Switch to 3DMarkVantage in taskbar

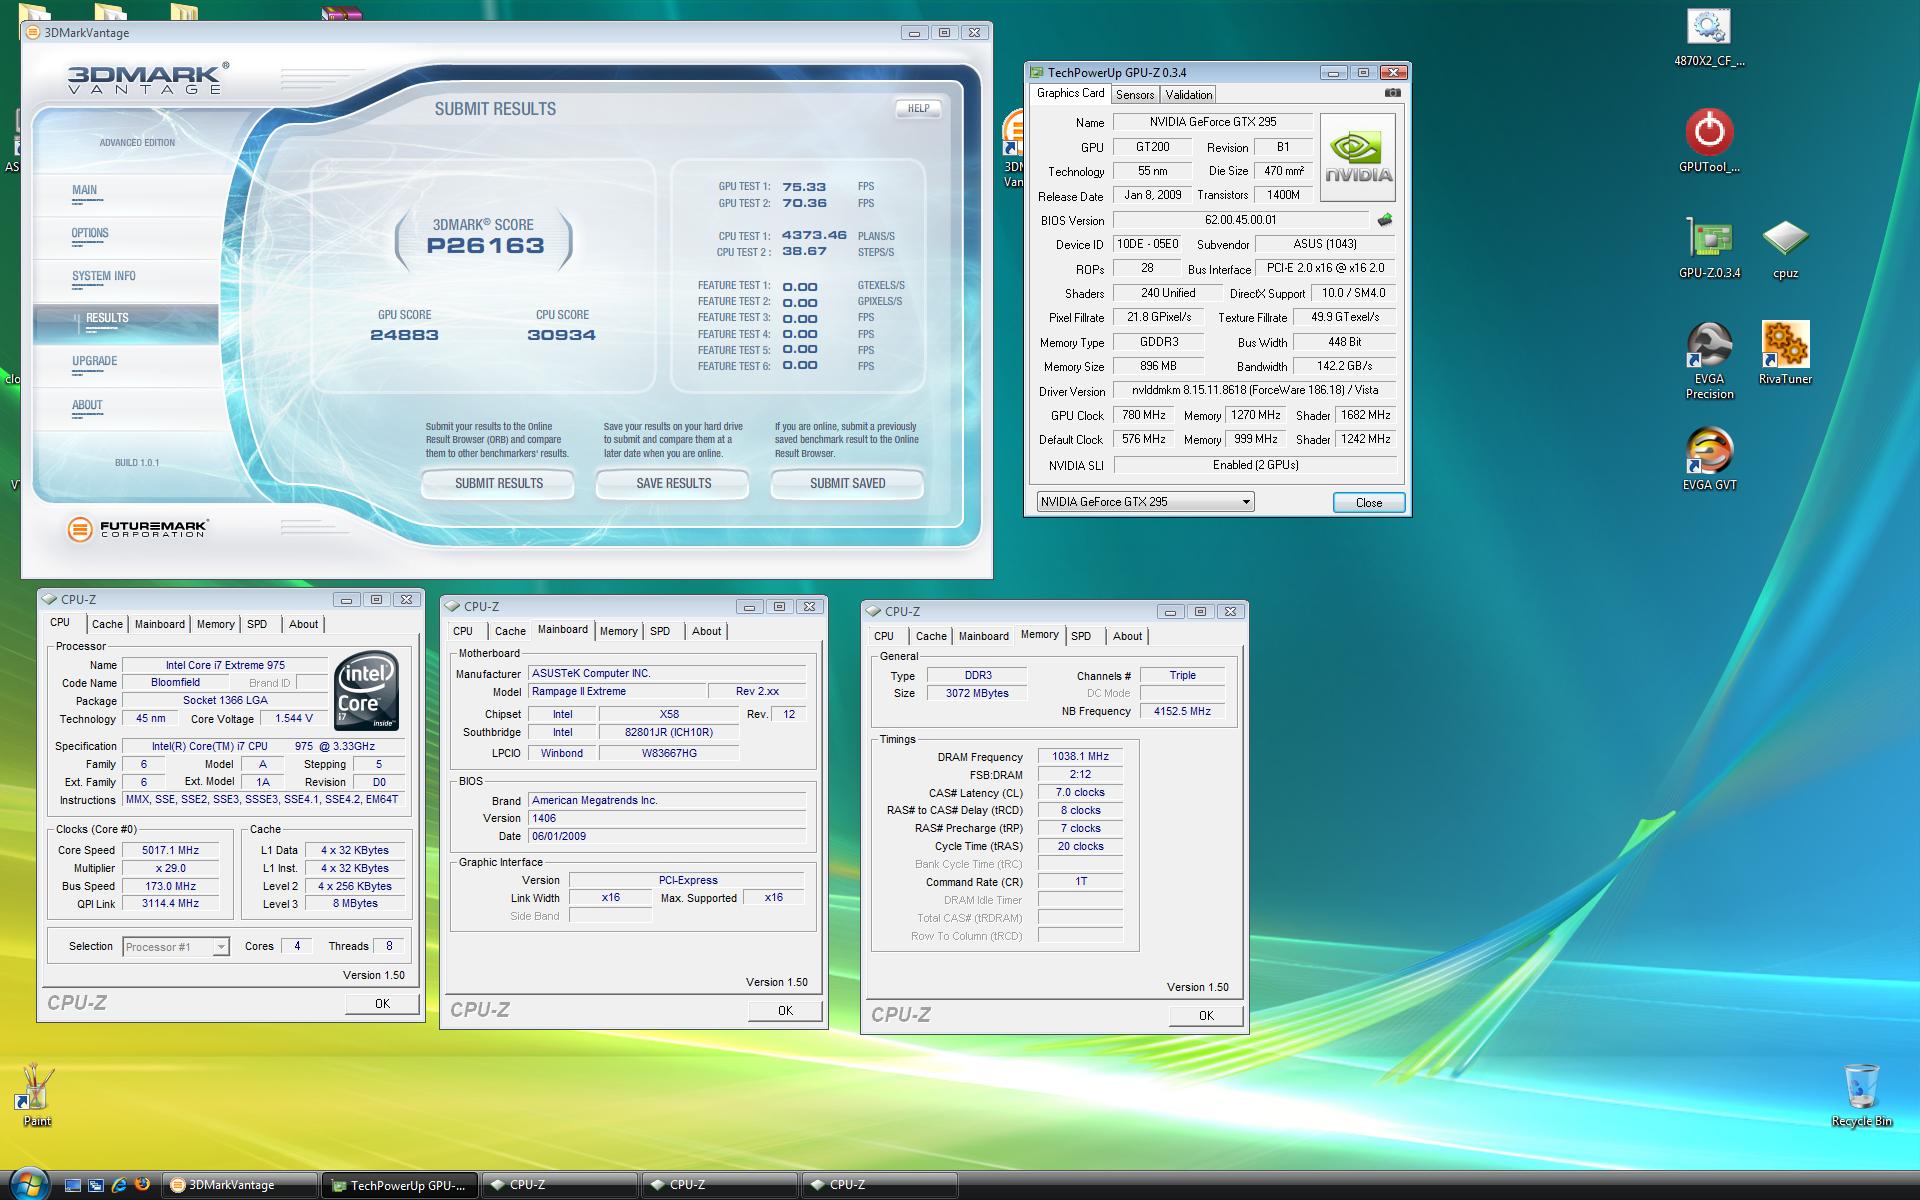click(240, 1185)
